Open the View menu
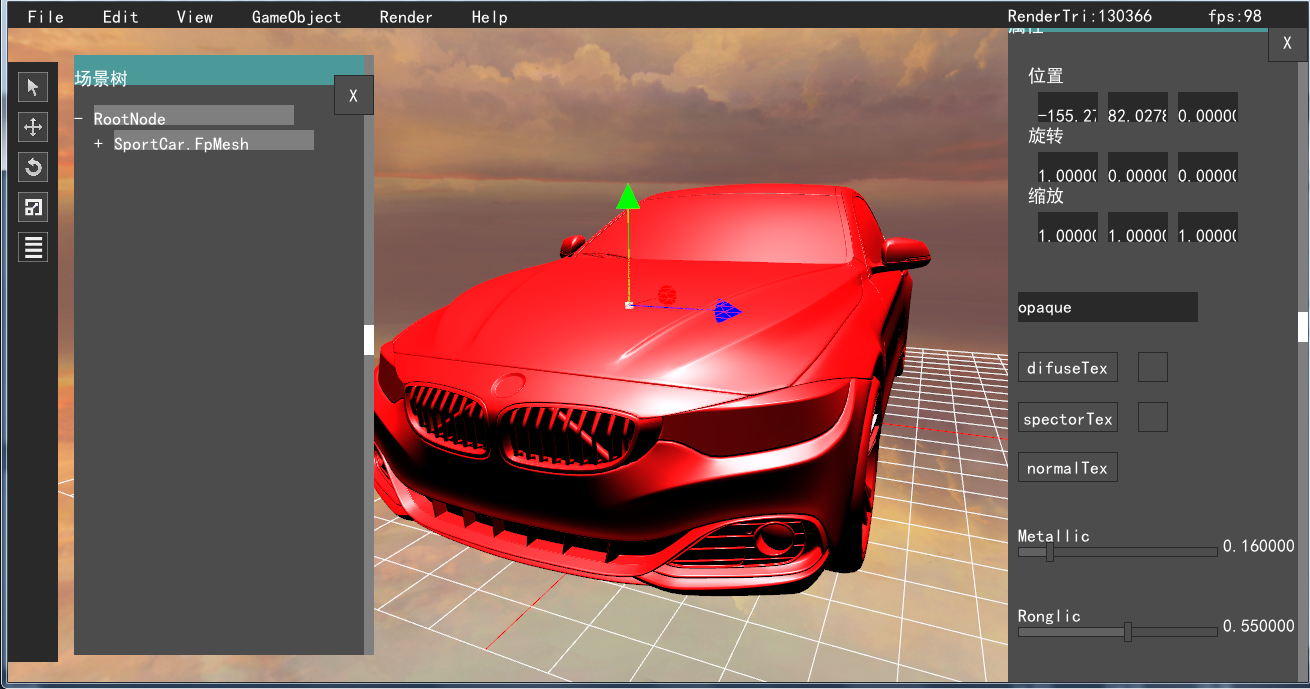This screenshot has width=1310, height=689. click(x=194, y=17)
